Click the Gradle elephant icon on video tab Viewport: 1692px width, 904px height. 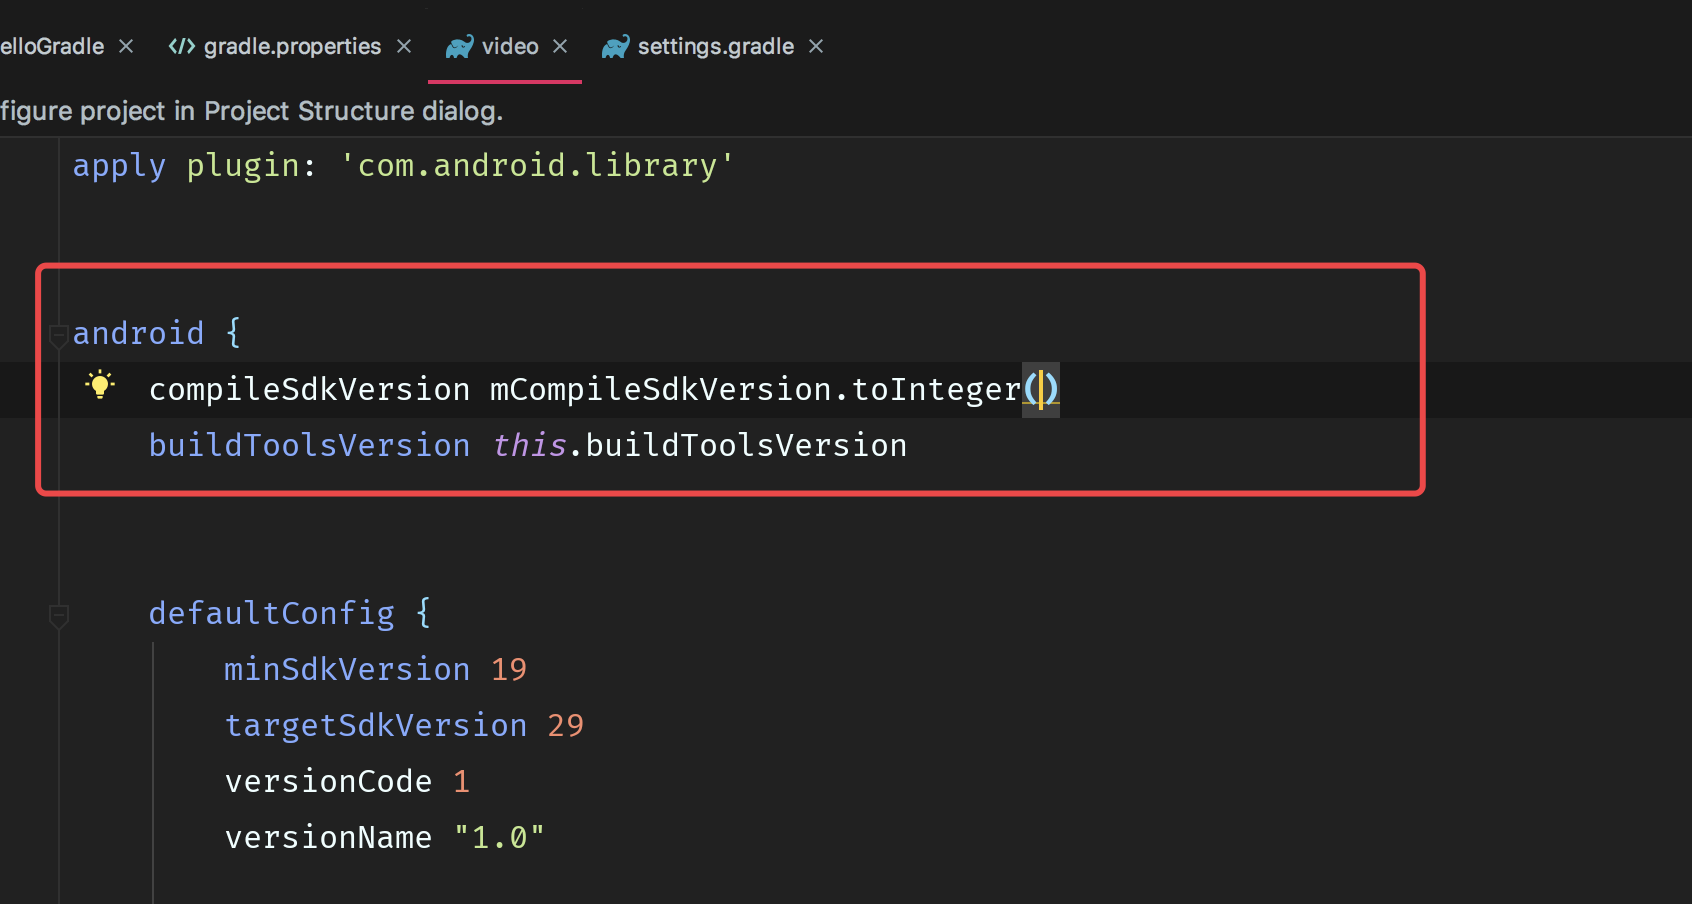(x=459, y=47)
